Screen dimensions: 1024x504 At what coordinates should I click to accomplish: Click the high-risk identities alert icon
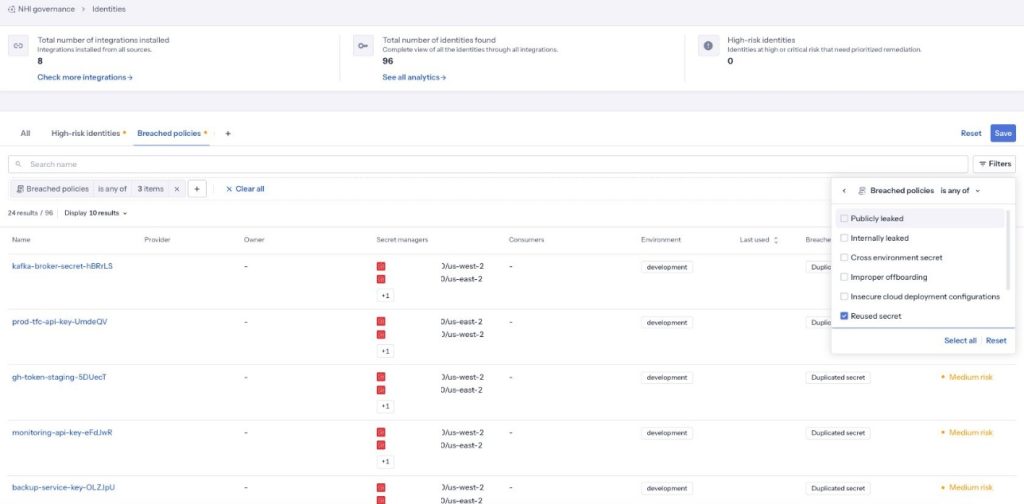click(708, 46)
